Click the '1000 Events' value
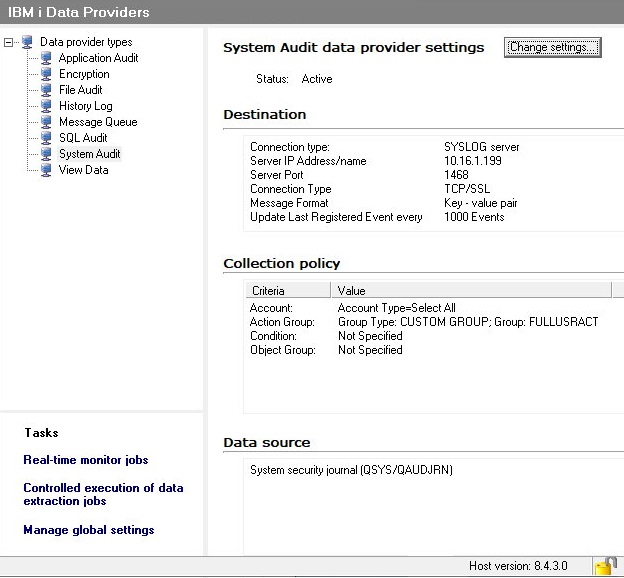 474,217
